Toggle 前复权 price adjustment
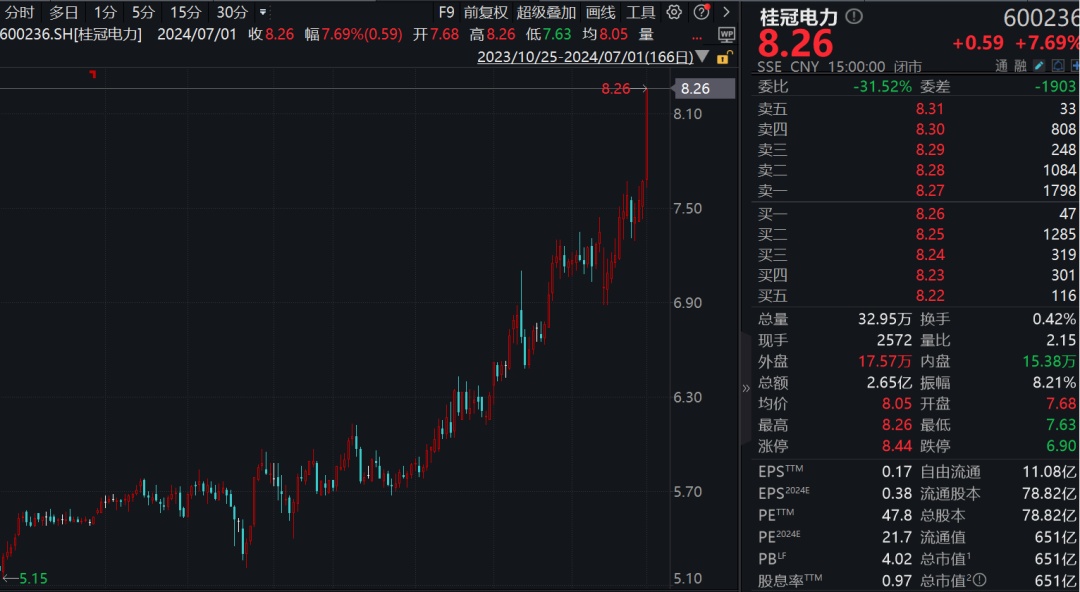The height and width of the screenshot is (592, 1080). coord(485,13)
